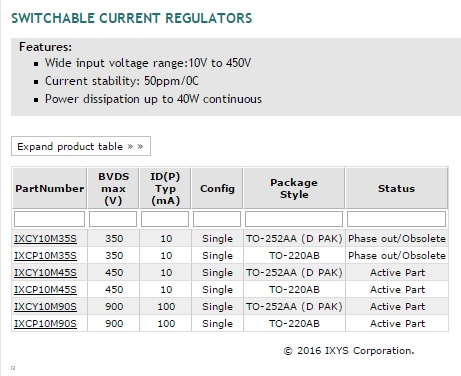Click the Status filter input box
Viewport: 461px width, 376px height.
(396, 219)
